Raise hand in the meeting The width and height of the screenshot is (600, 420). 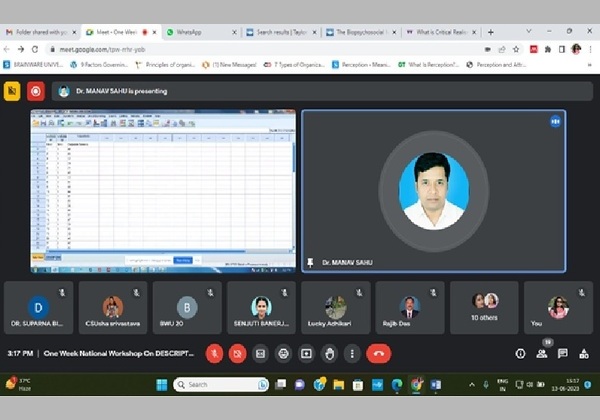329,353
